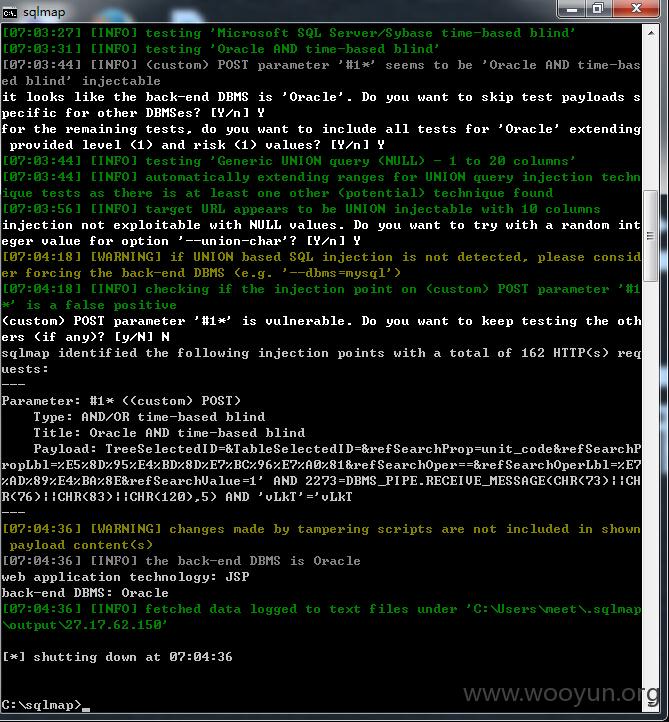Click the line 'the back-end DBMS is Oracle'
The image size is (669, 722).
pos(181,561)
